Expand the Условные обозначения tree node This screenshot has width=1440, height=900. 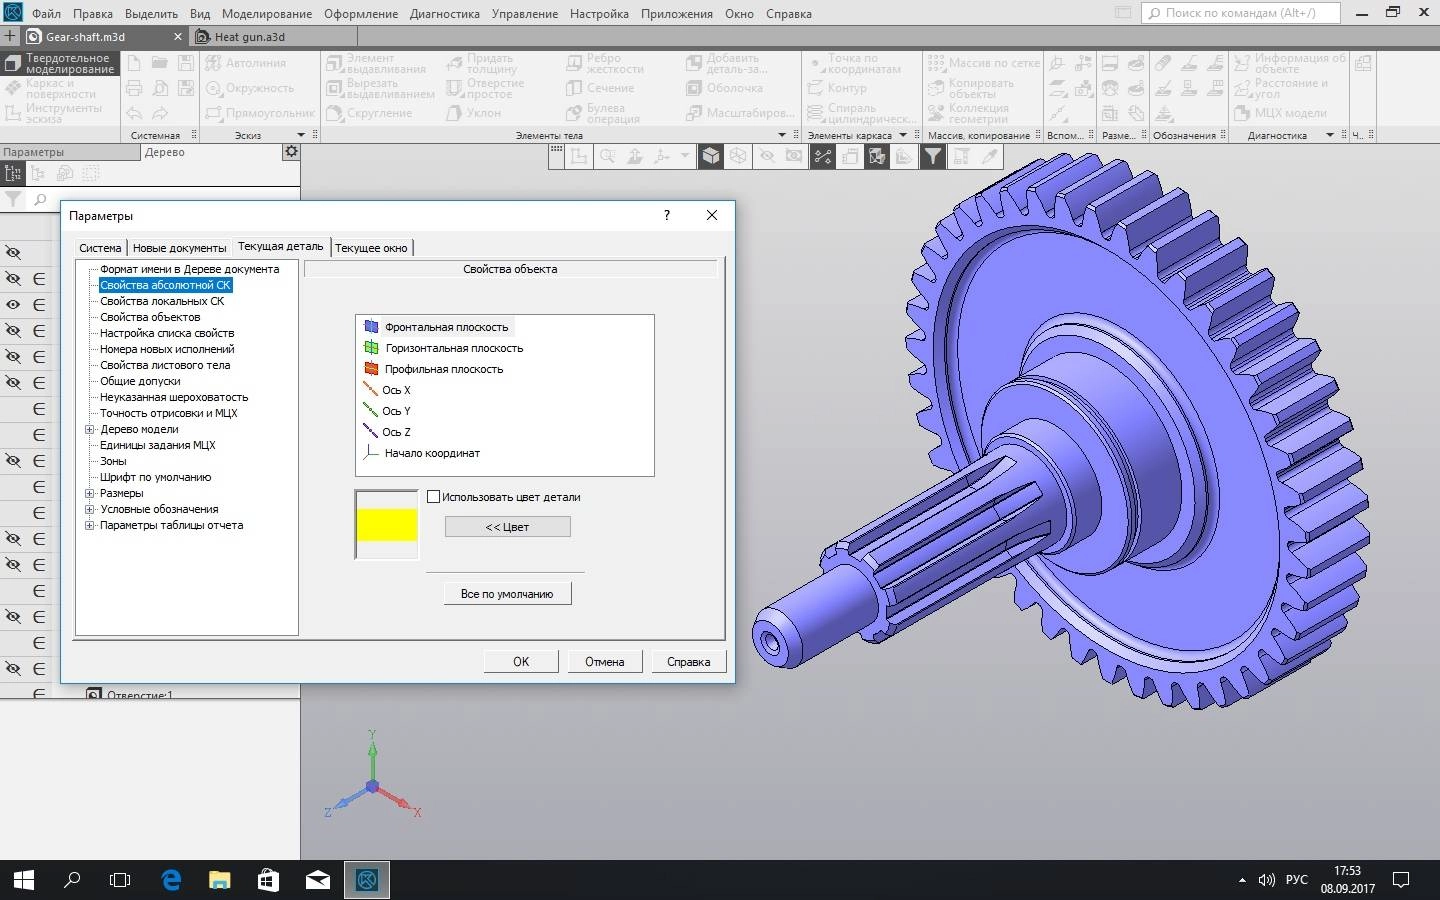tap(89, 509)
